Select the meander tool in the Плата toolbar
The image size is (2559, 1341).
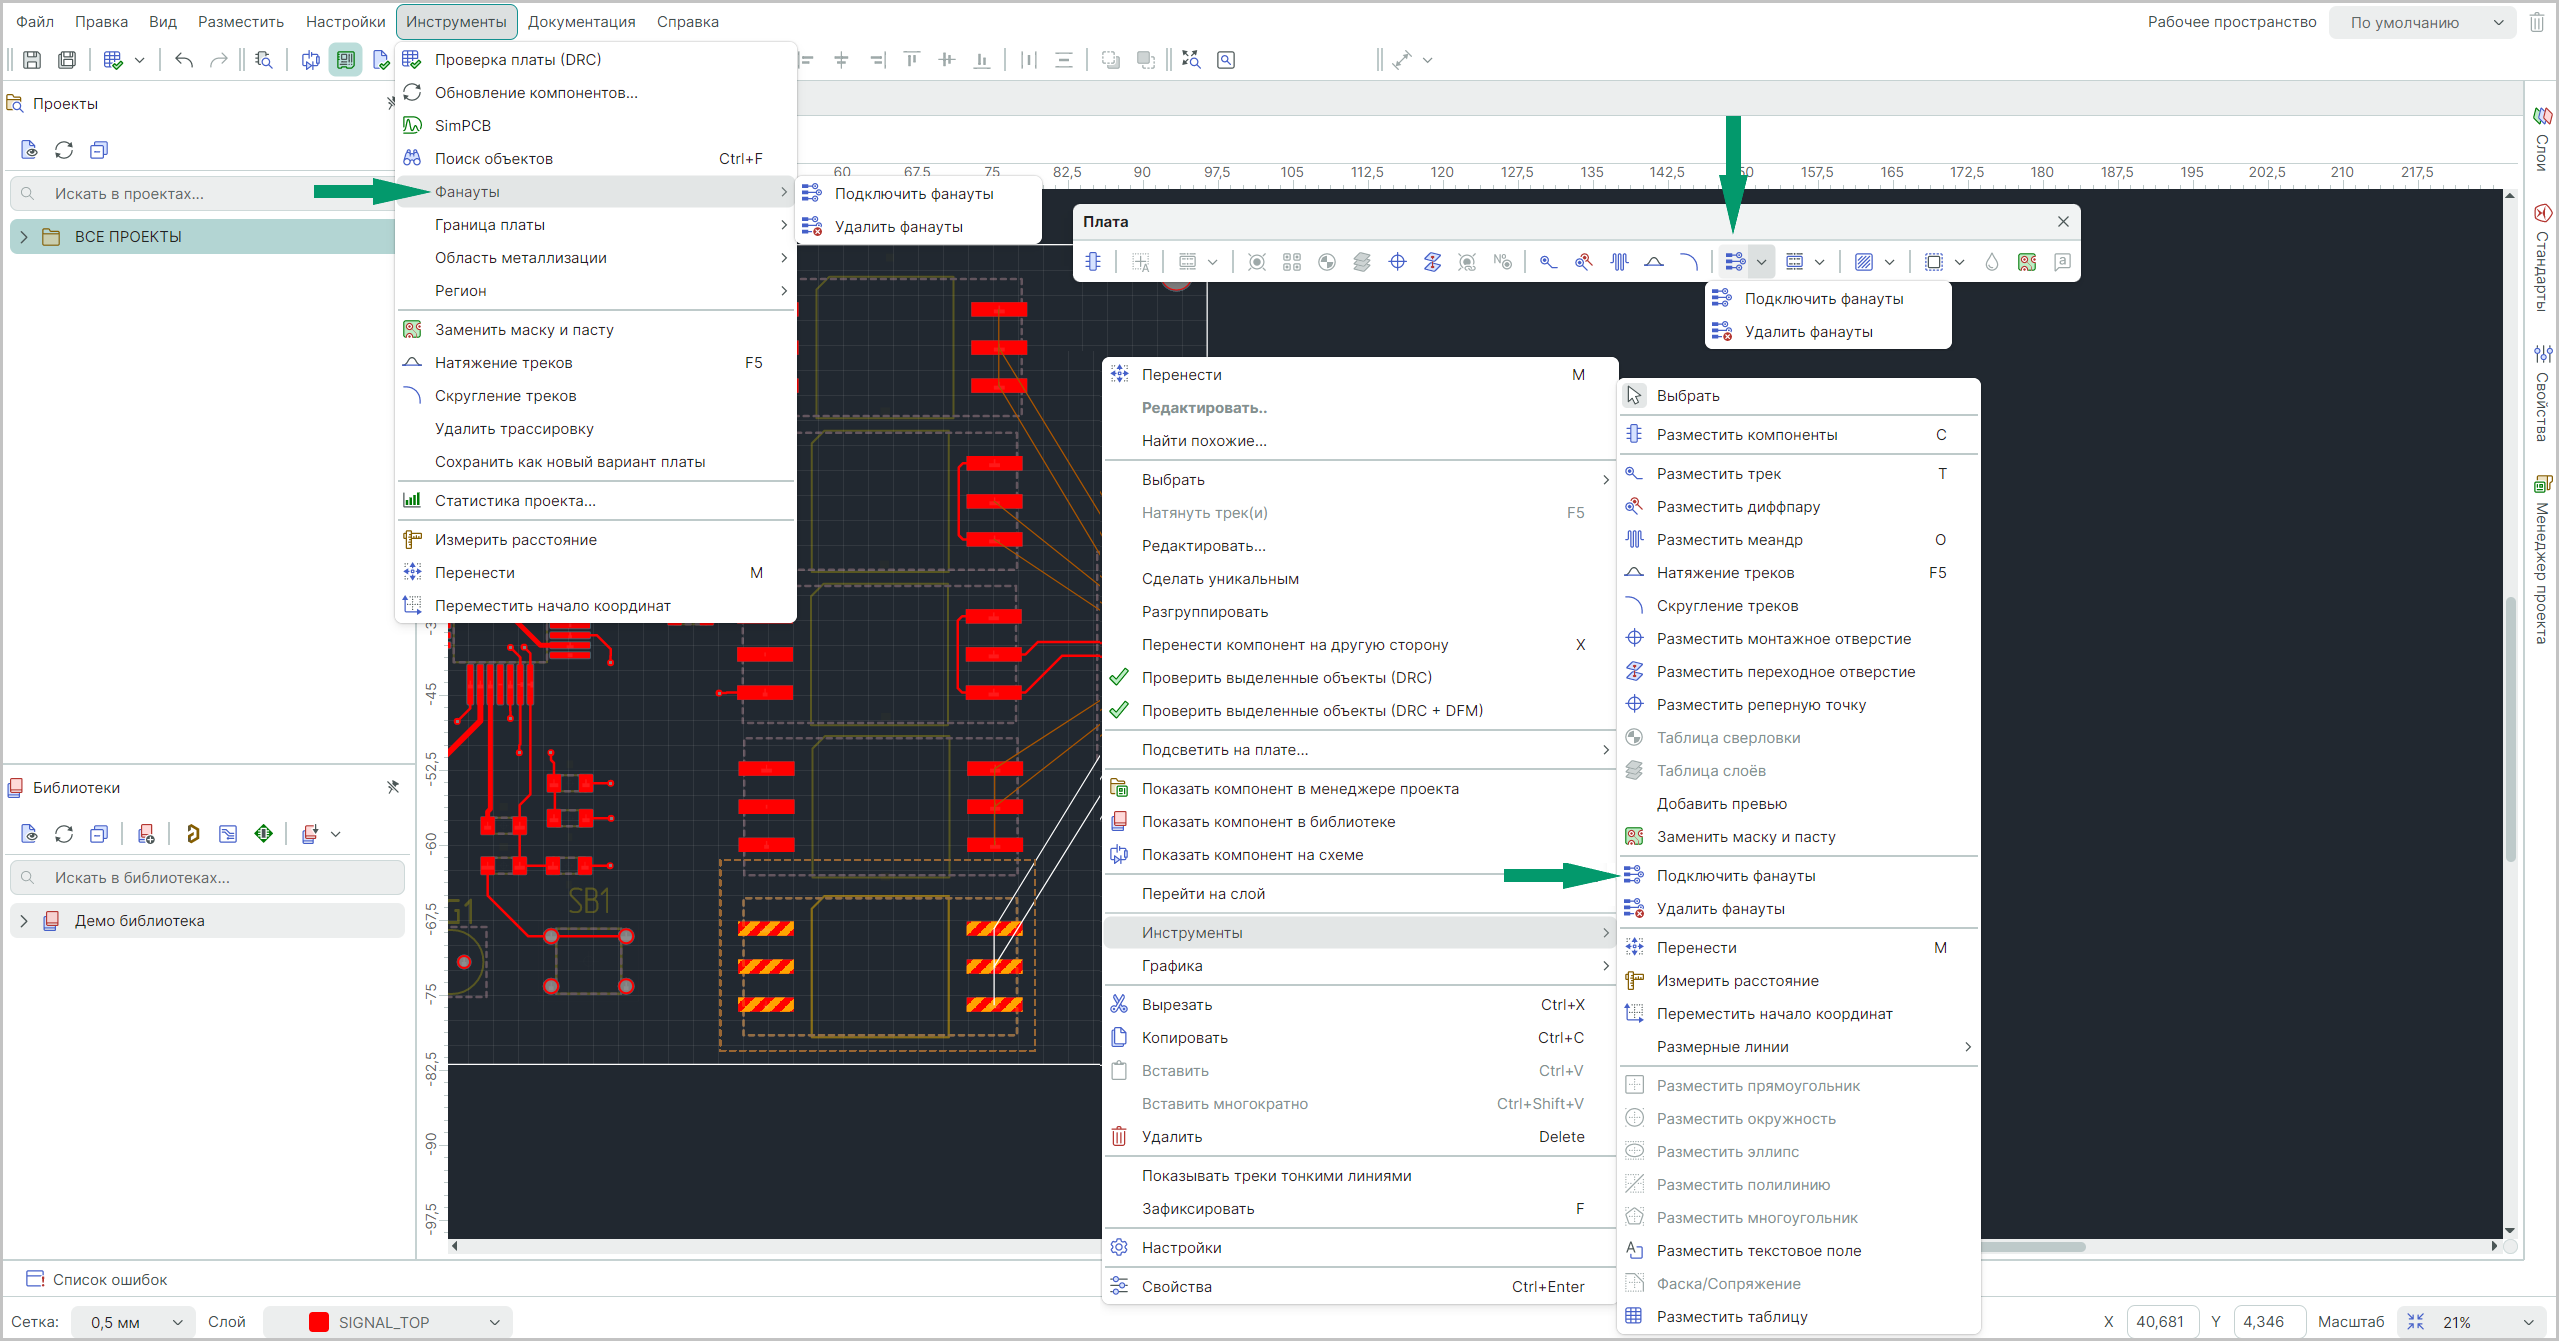coord(1619,262)
